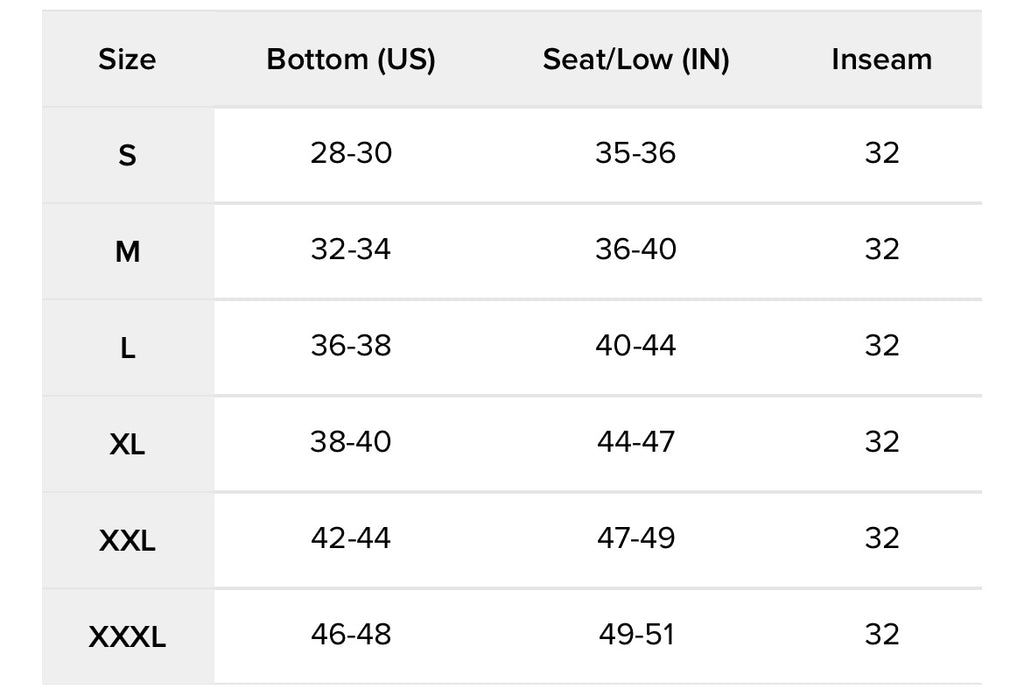
Task: Select the L size row label
Action: [127, 349]
